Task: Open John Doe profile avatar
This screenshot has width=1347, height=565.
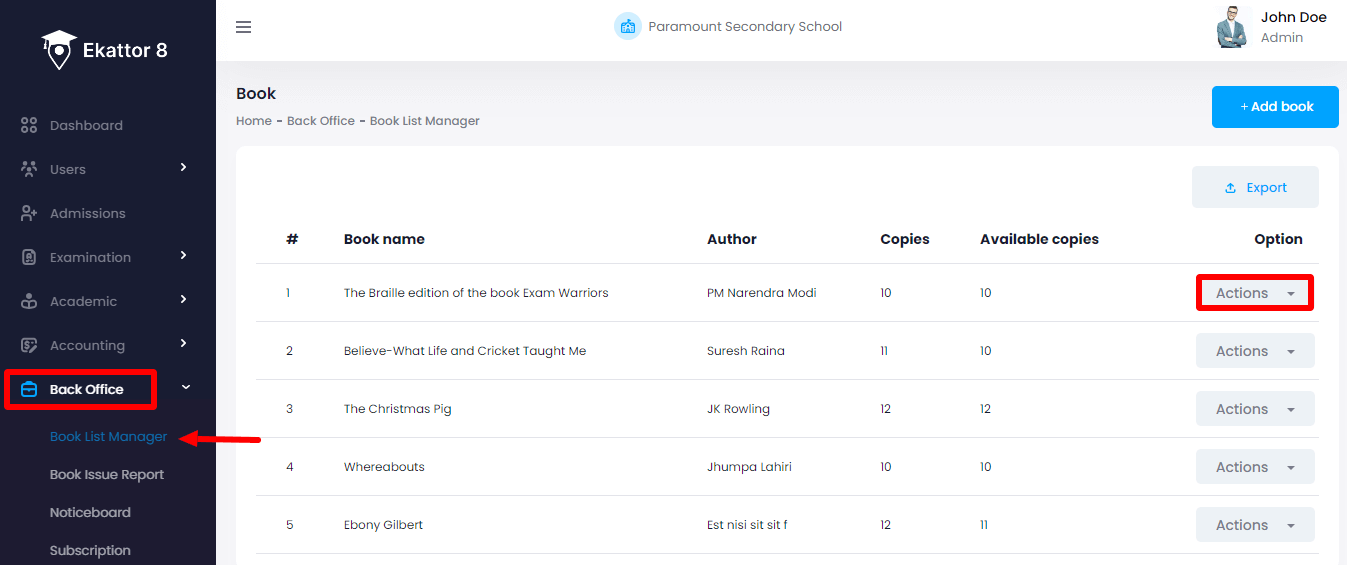Action: [x=1232, y=27]
